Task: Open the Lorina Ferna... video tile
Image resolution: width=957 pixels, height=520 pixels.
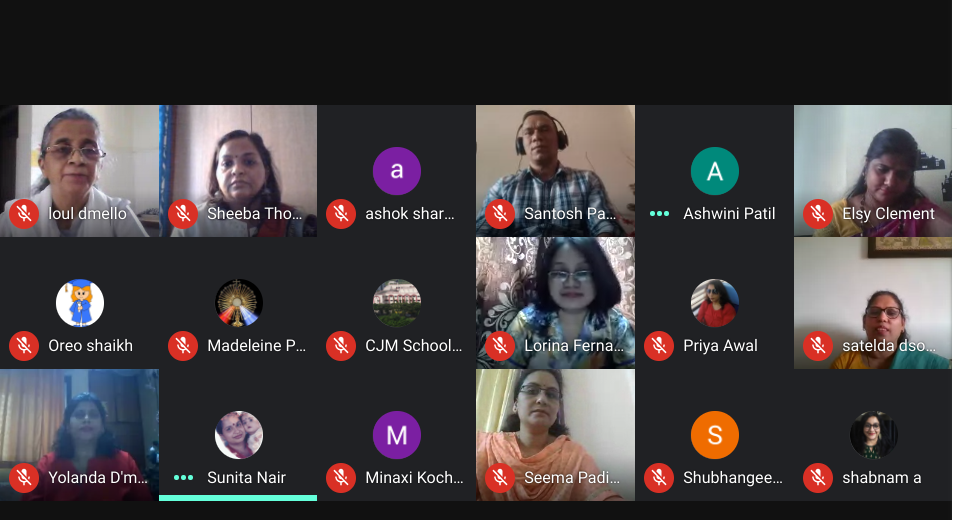Action: (x=555, y=303)
